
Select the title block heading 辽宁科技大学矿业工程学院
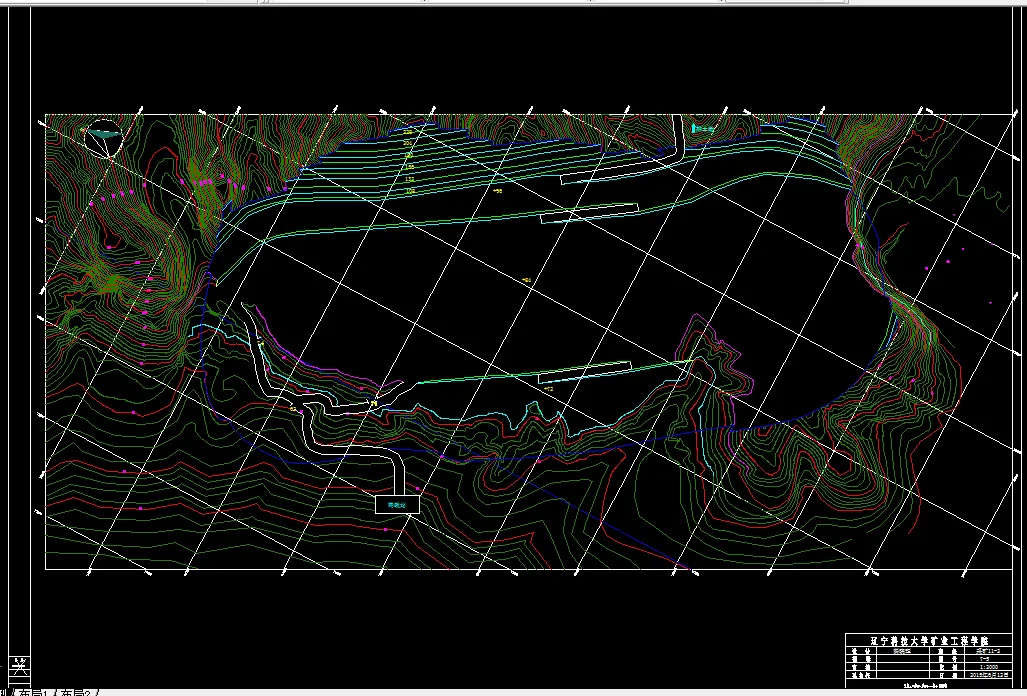tap(929, 640)
